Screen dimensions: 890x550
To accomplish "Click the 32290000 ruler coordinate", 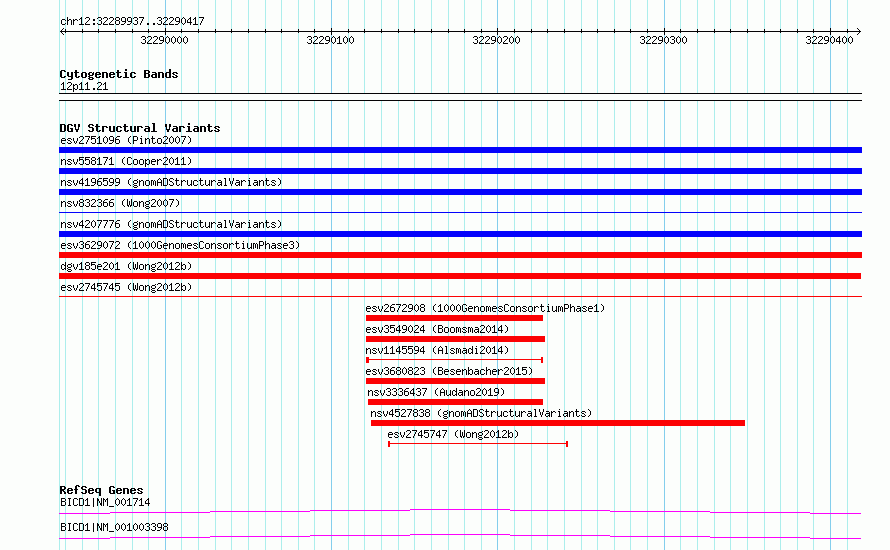I will (164, 40).
